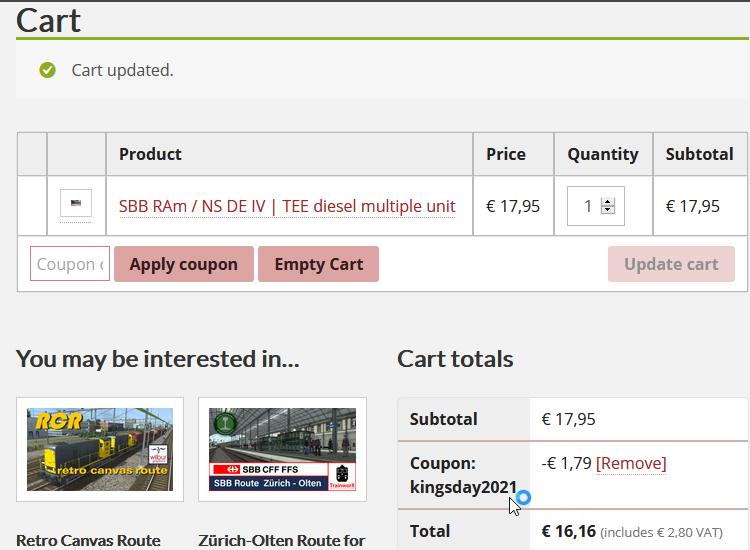Click the You may be interested in... heading
Image resolution: width=750 pixels, height=550 pixels.
pos(158,359)
